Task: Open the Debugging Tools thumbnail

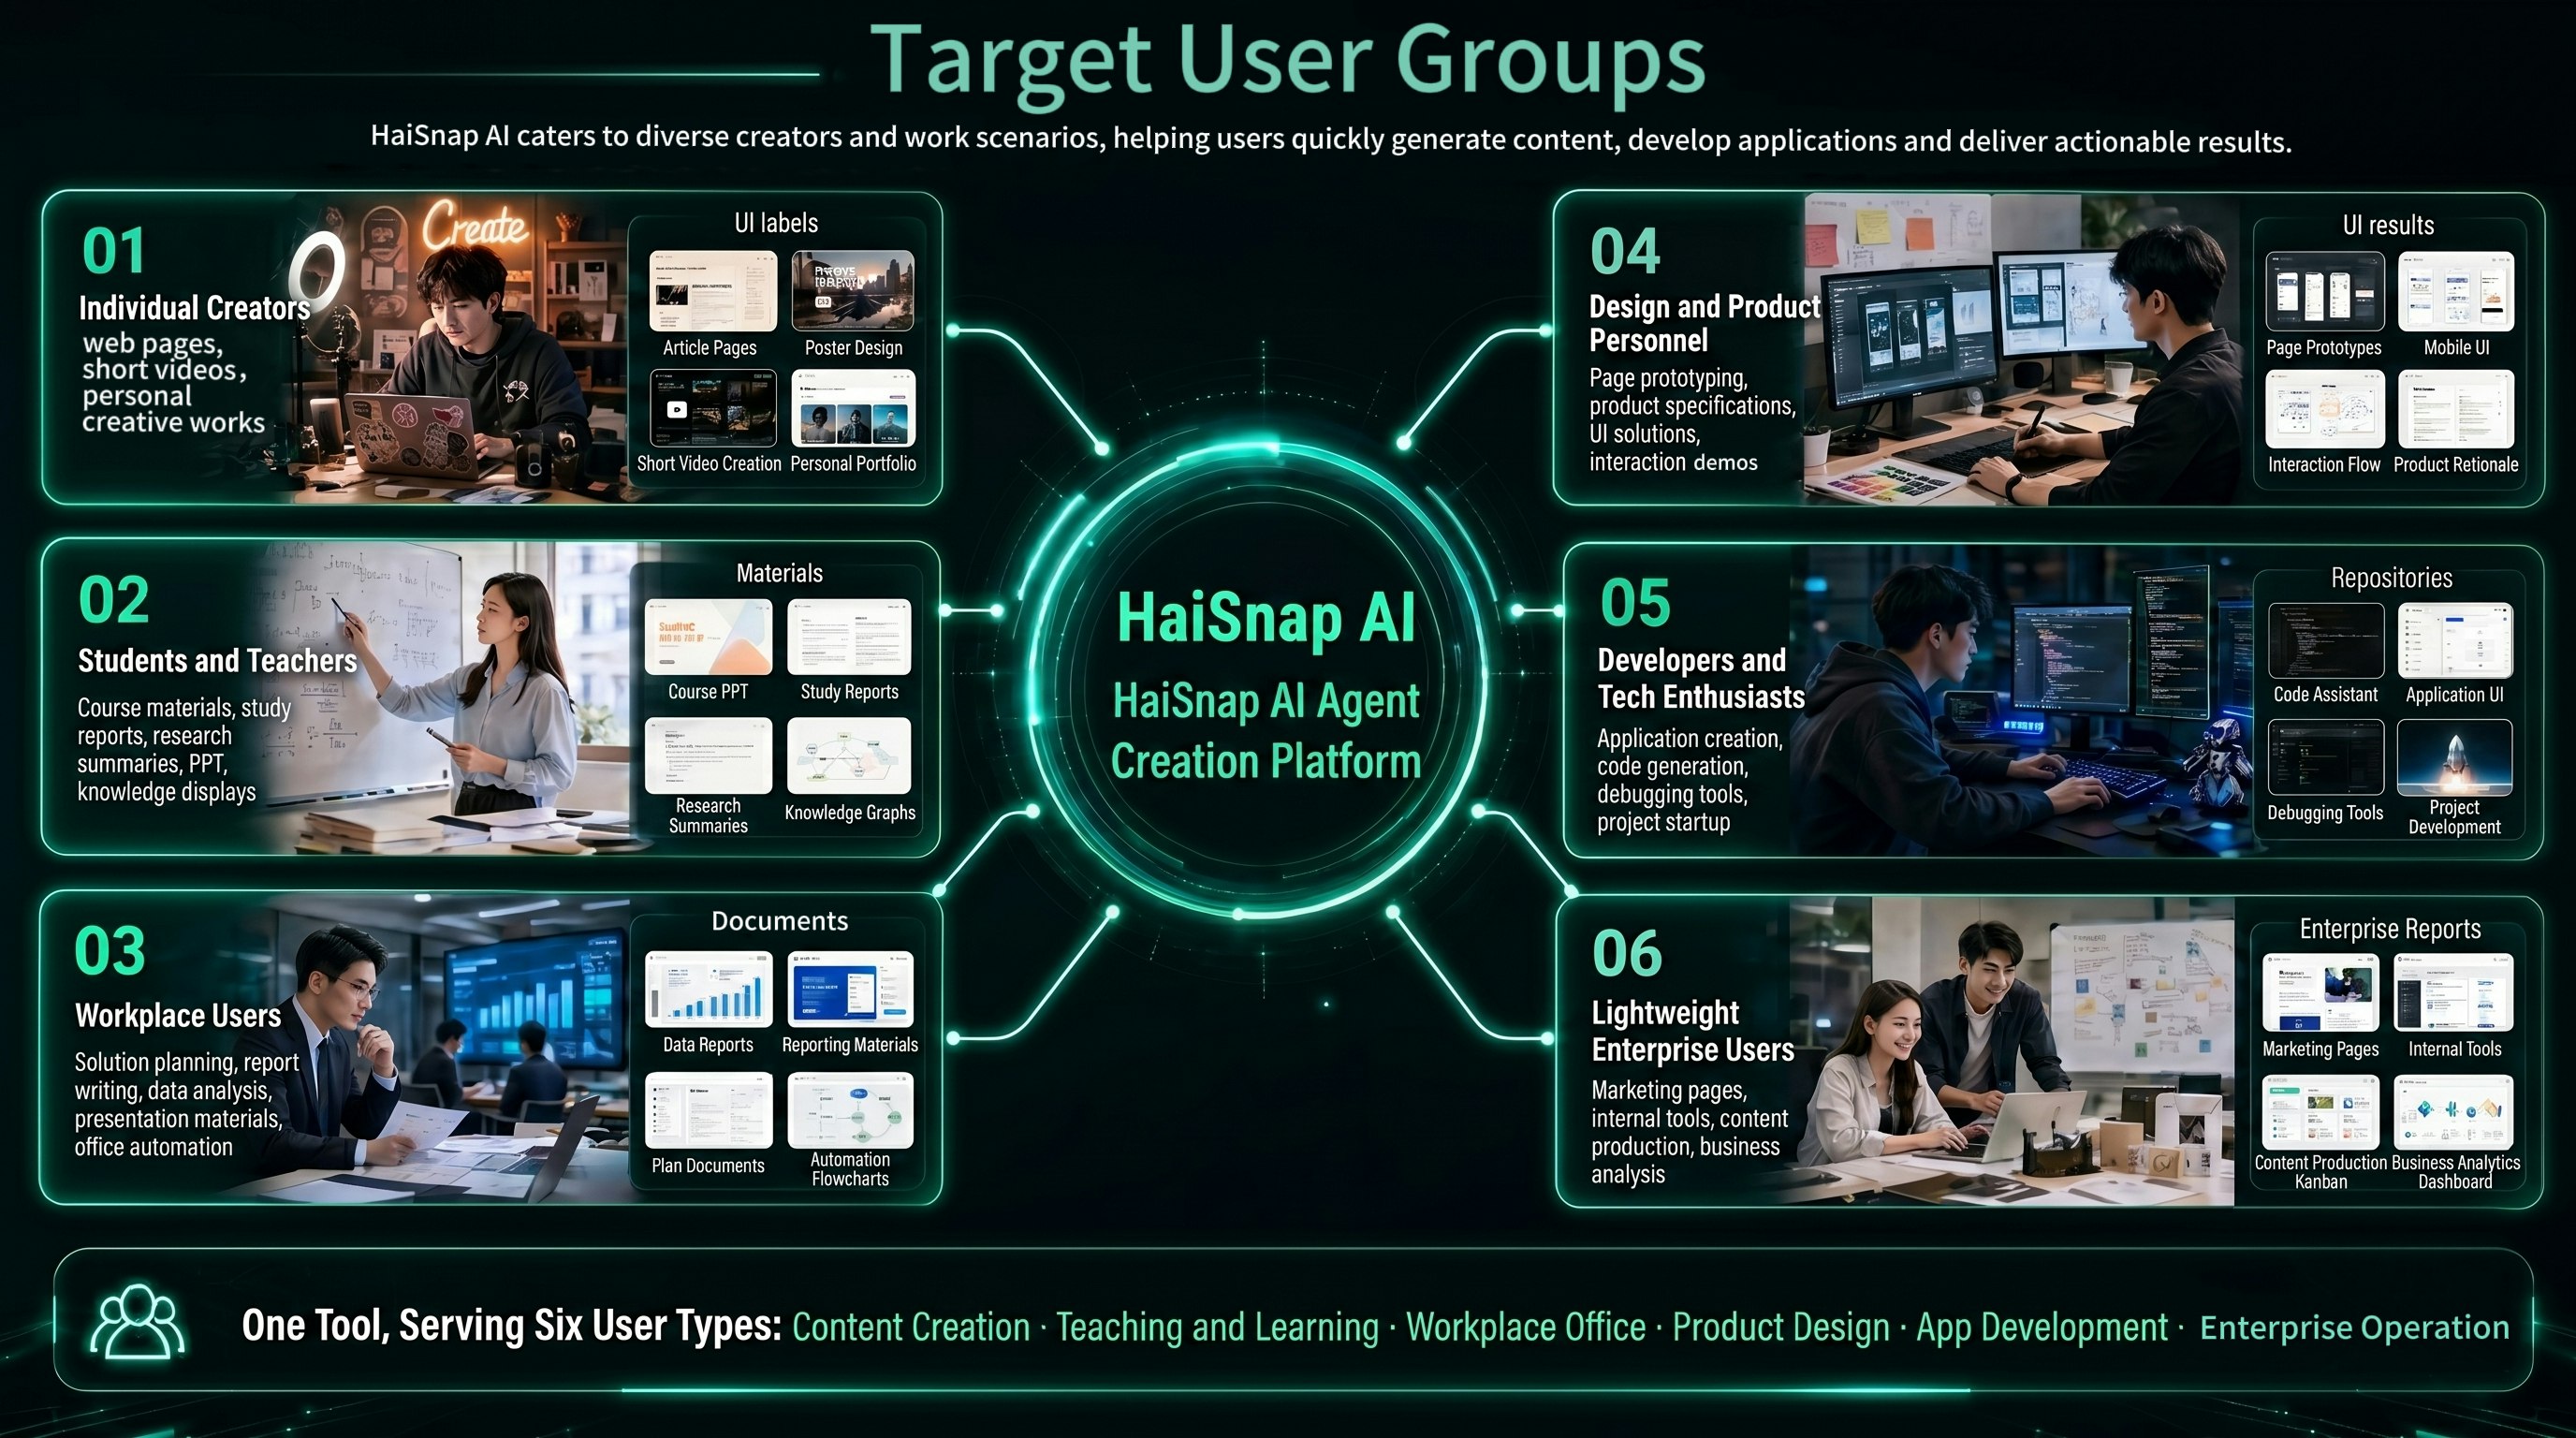Action: tap(2326, 757)
